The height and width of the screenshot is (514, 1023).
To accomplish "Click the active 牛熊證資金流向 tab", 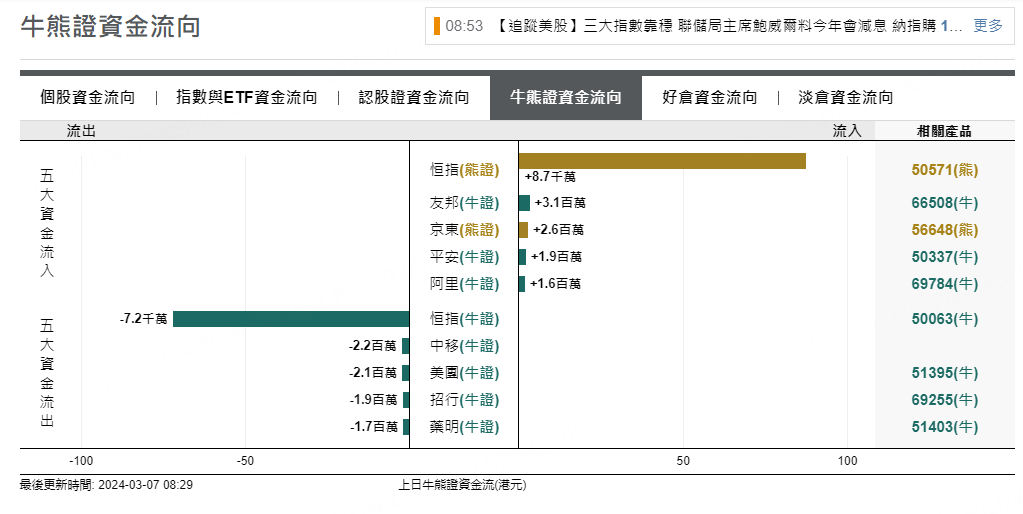I will click(566, 98).
